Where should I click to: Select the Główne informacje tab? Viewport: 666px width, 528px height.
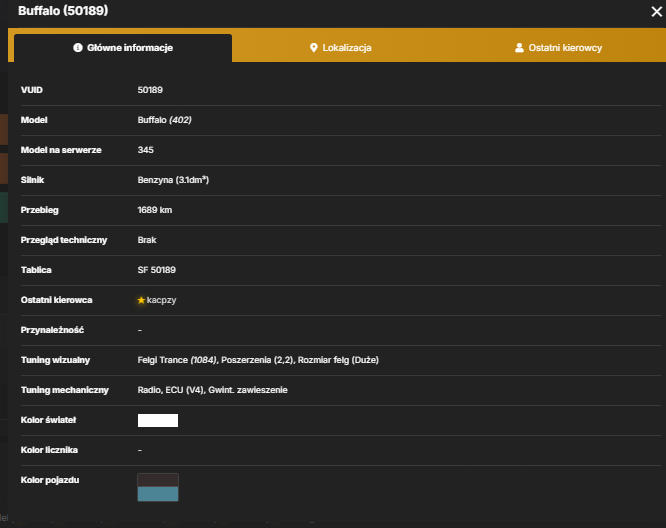(x=123, y=48)
